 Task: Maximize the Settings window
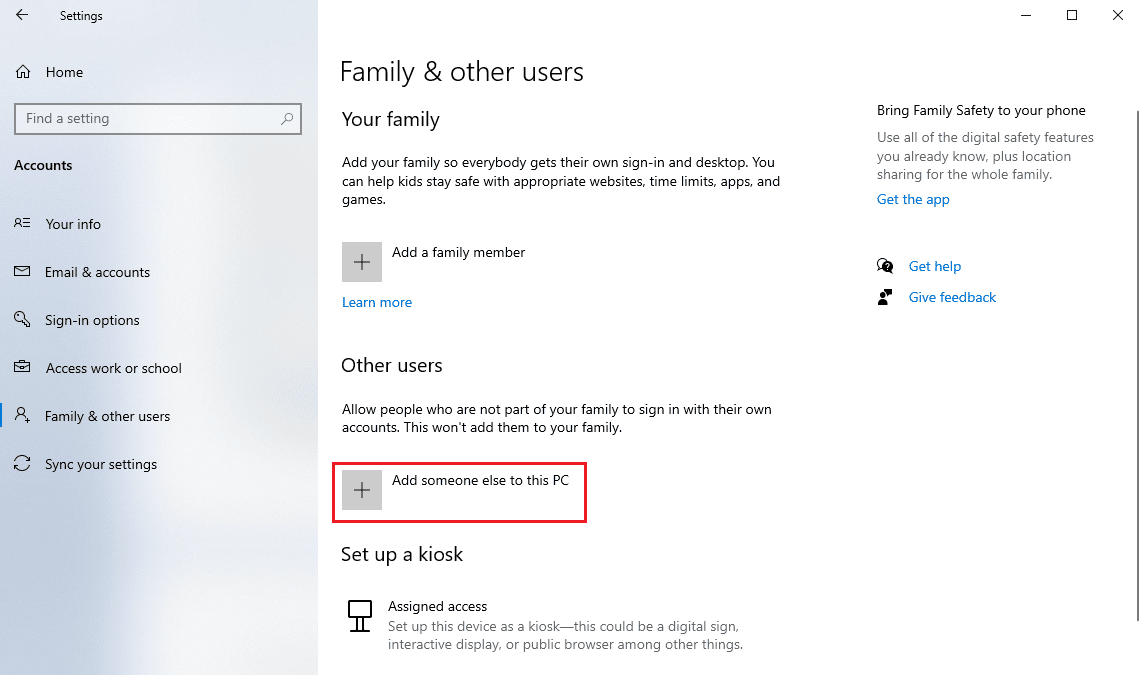pyautogui.click(x=1072, y=15)
